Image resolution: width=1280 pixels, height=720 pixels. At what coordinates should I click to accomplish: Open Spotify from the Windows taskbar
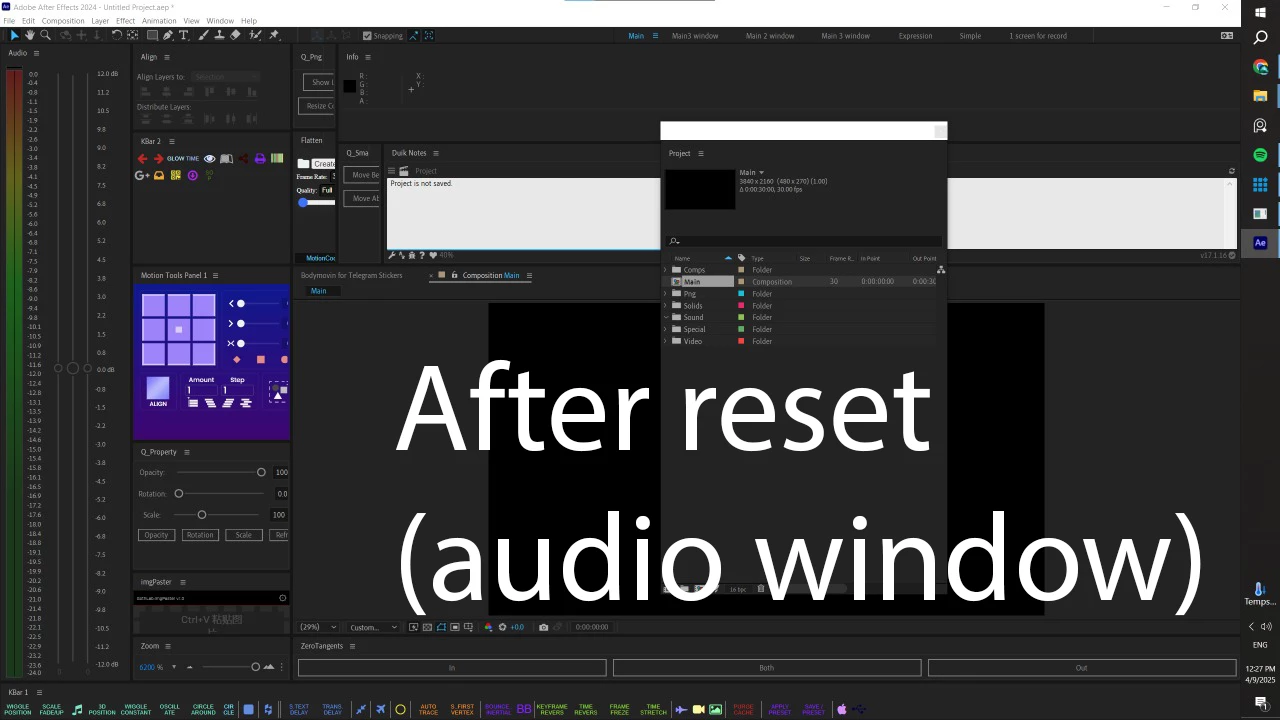tap(1260, 155)
